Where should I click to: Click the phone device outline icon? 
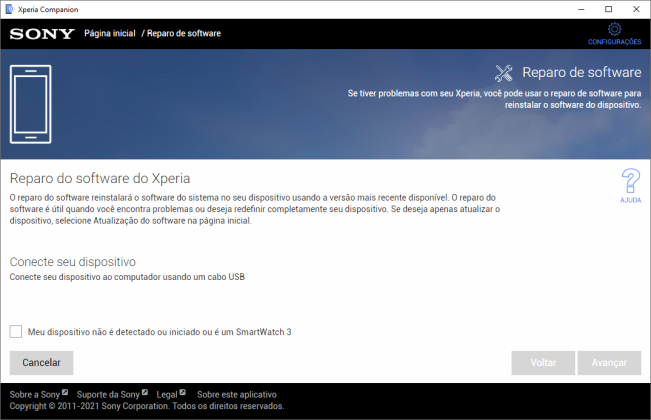tap(31, 104)
